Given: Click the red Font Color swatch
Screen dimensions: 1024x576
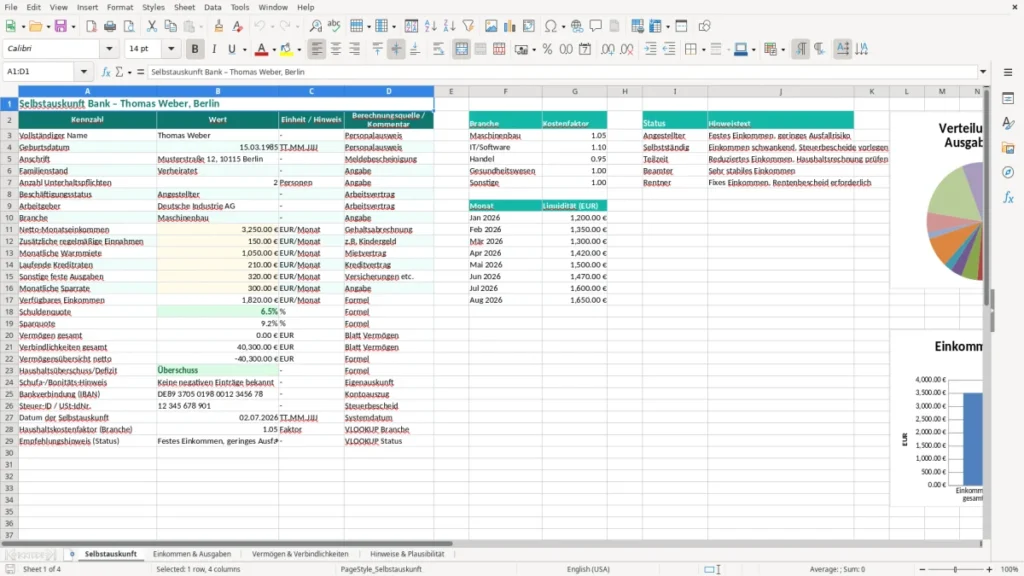Looking at the screenshot, I should [x=261, y=49].
